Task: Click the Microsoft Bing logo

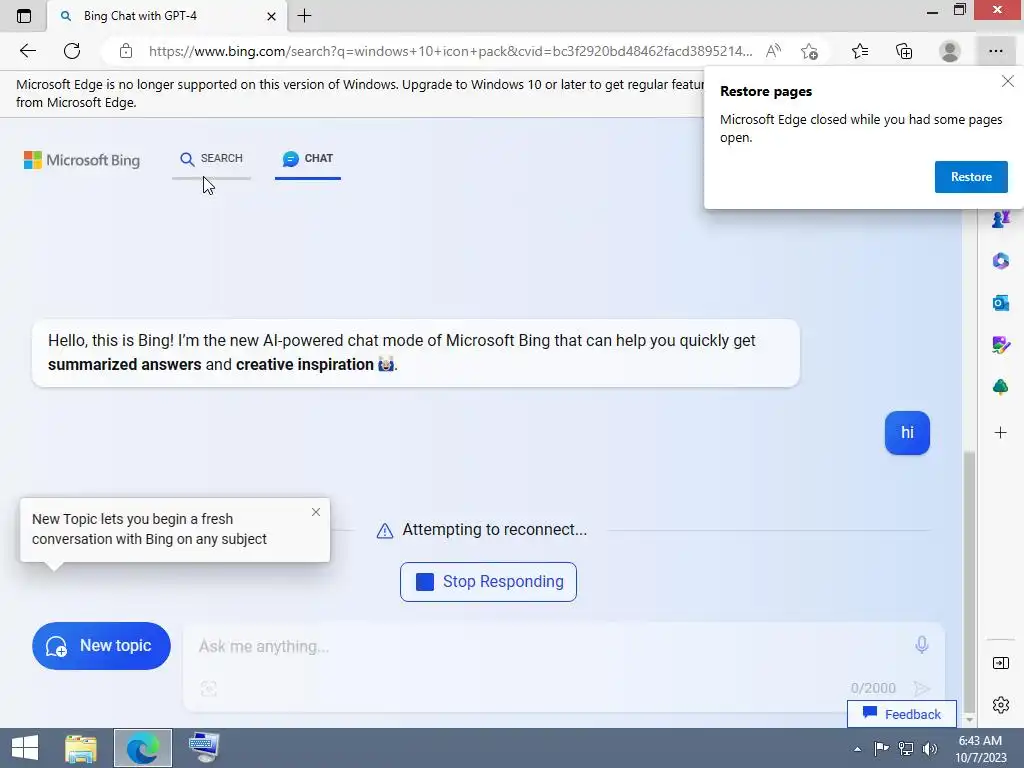Action: coord(82,160)
